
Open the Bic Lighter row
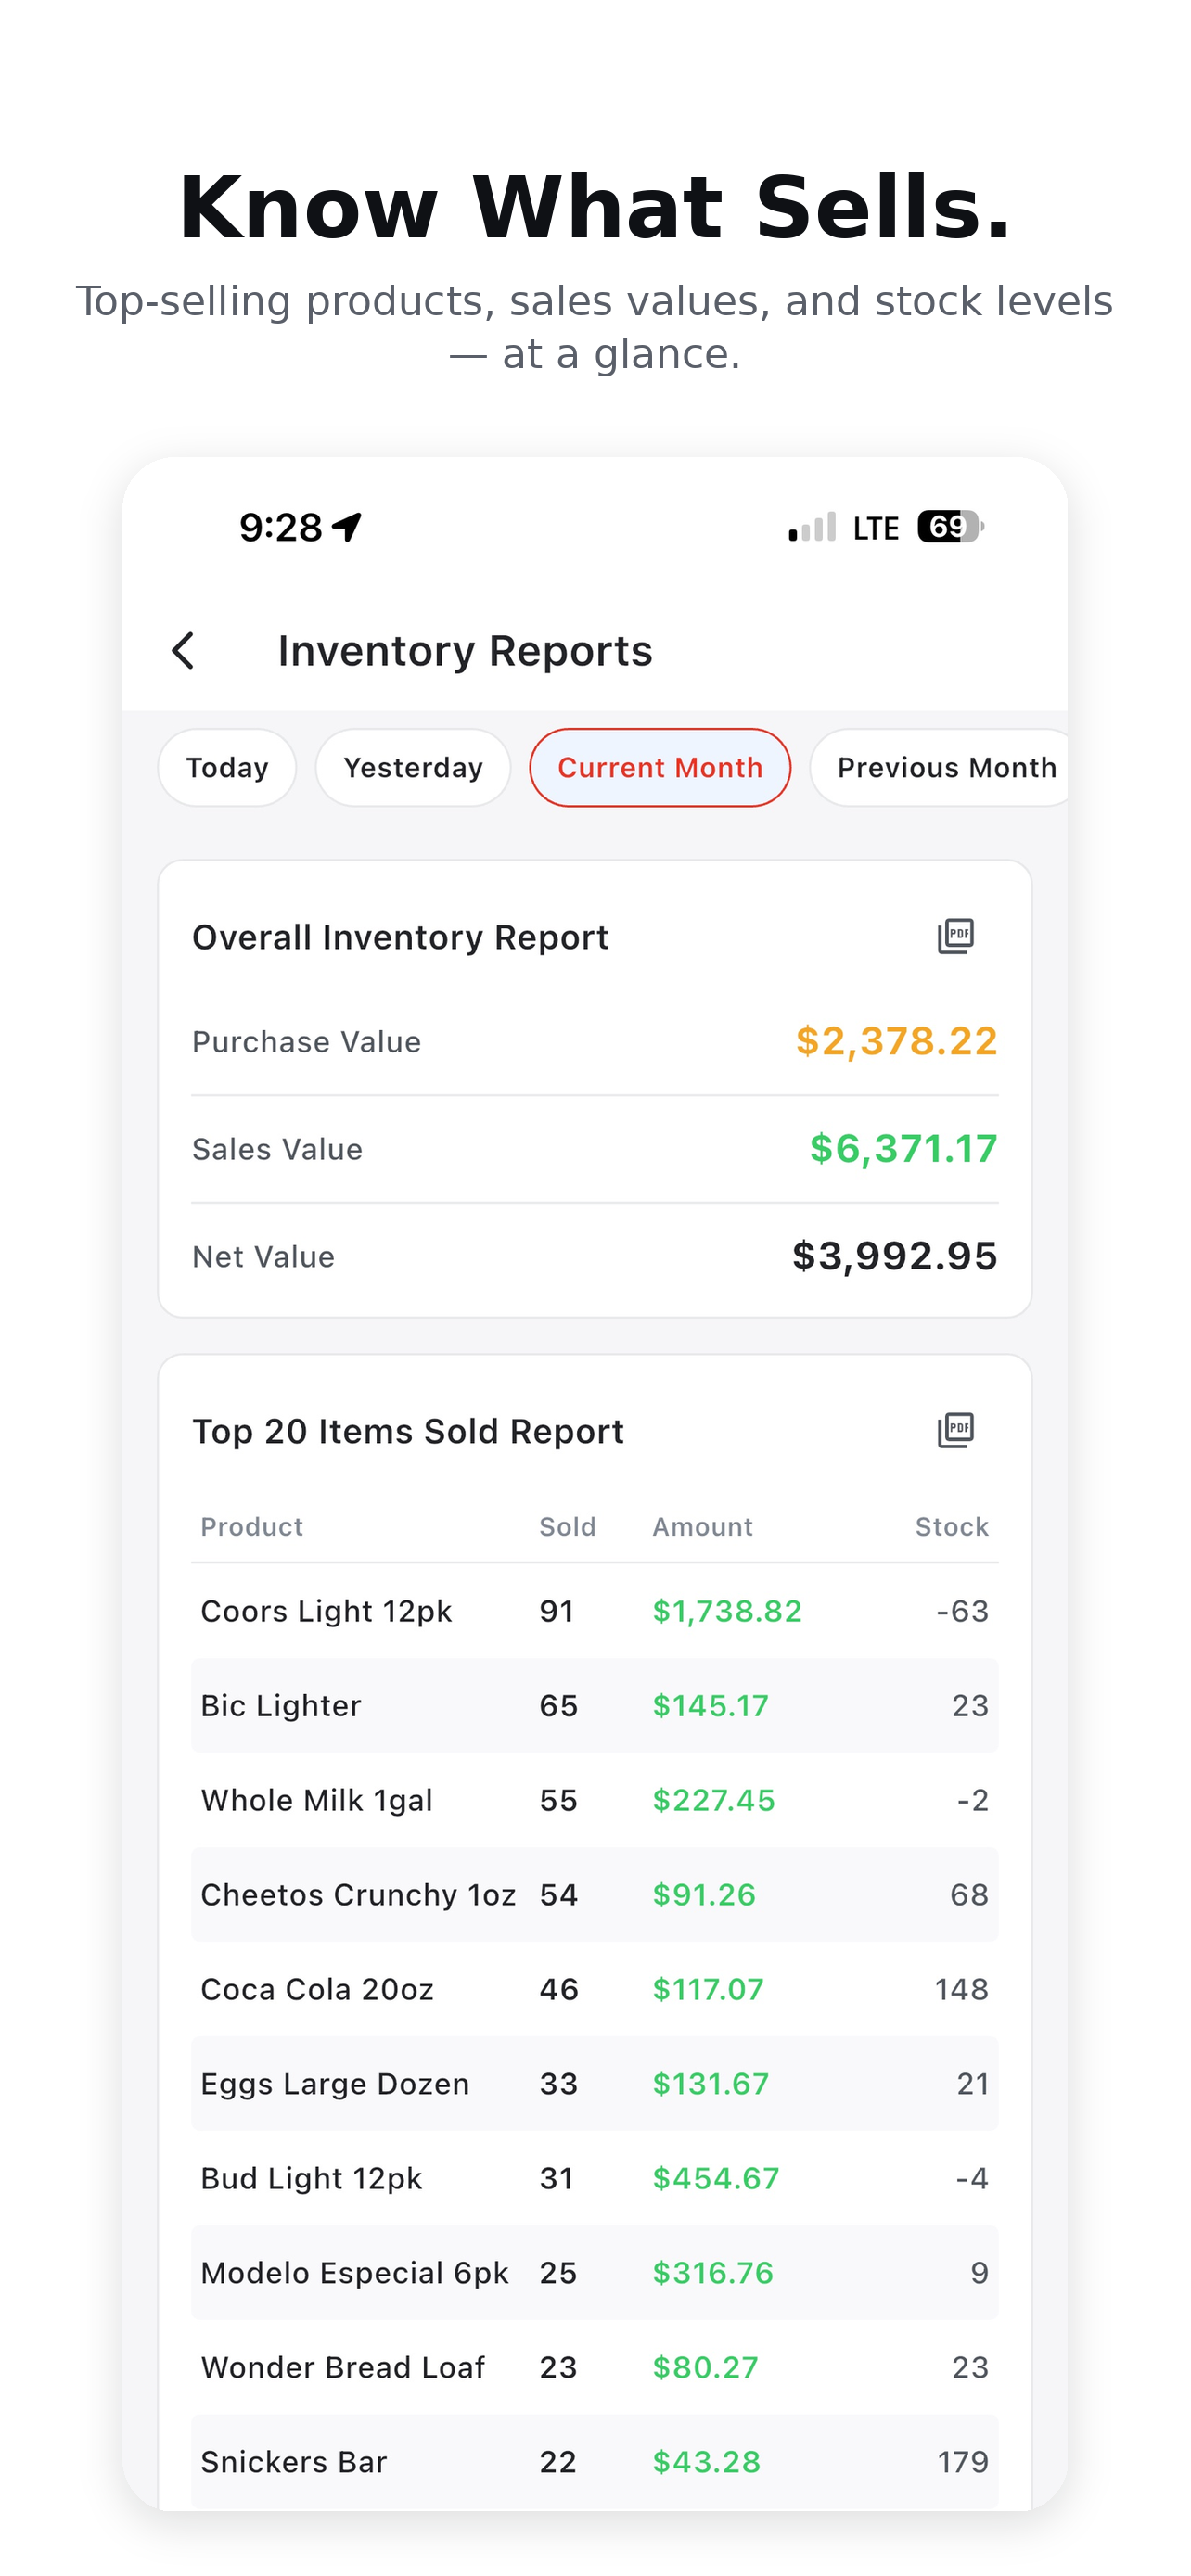pyautogui.click(x=595, y=1705)
